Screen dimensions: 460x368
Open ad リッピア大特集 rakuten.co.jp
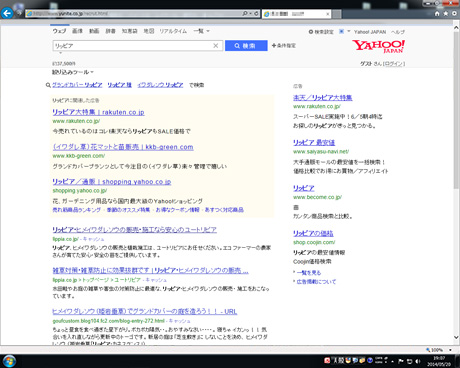tap(98, 112)
